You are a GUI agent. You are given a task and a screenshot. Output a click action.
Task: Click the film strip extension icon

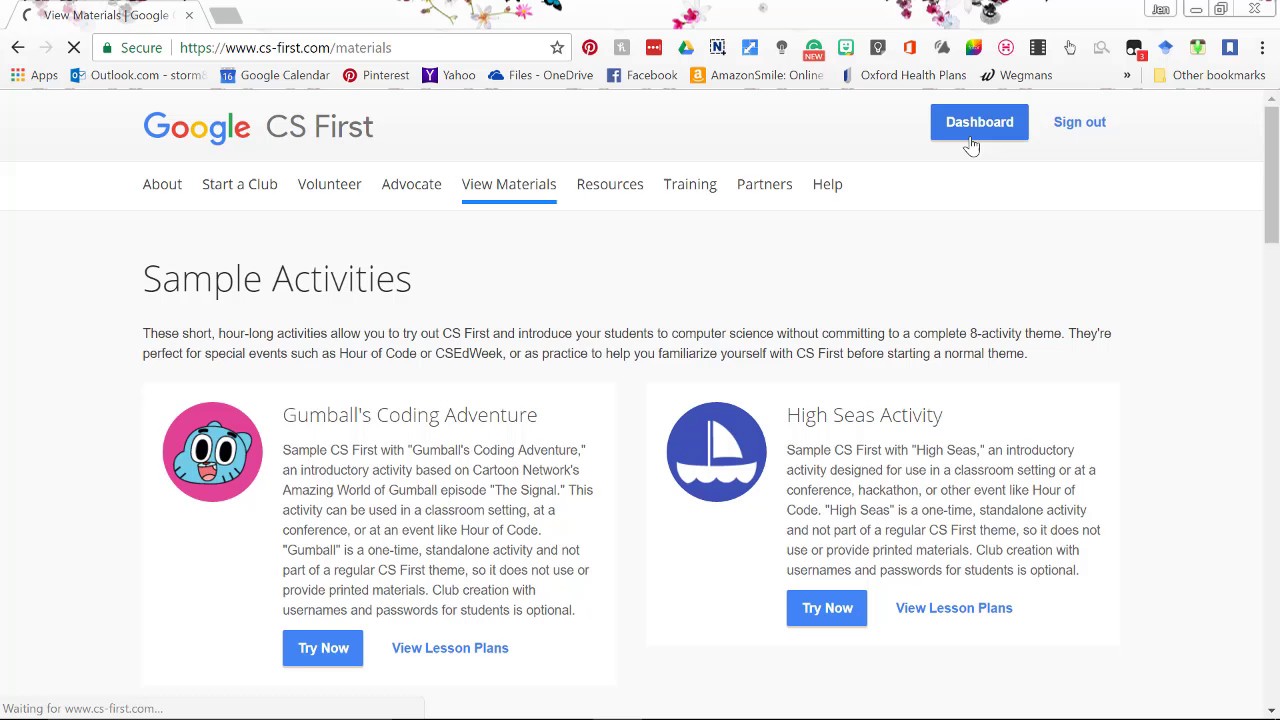click(x=1038, y=48)
